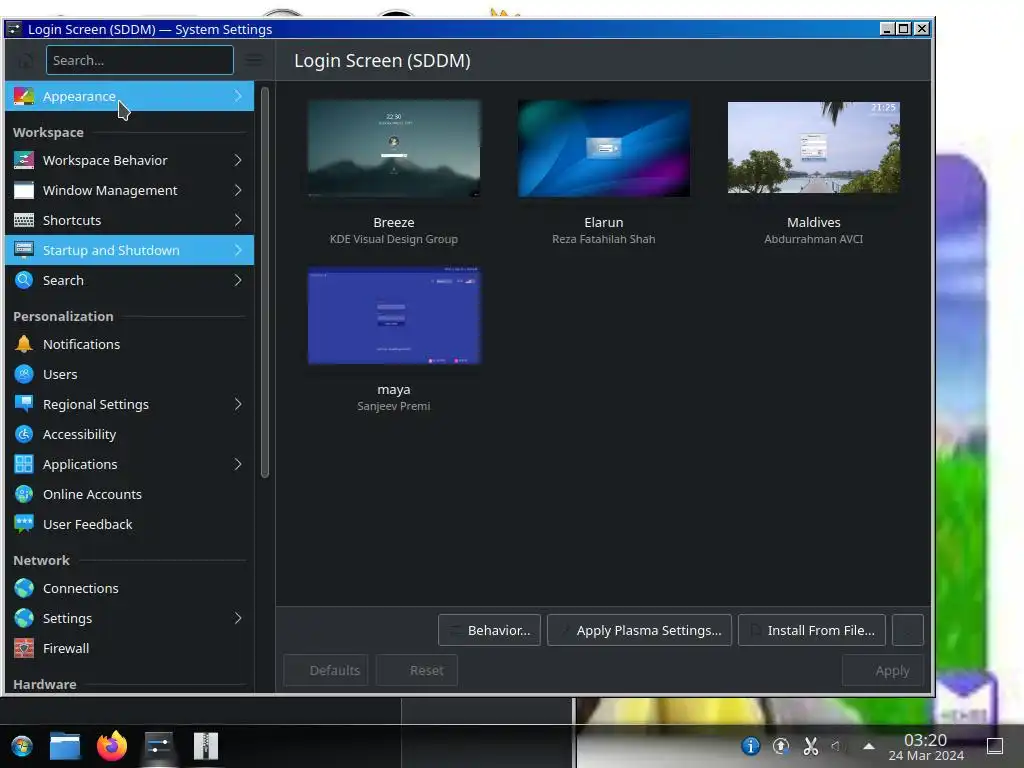Expand the Regional Settings chevron
The height and width of the screenshot is (768, 1024).
(238, 404)
